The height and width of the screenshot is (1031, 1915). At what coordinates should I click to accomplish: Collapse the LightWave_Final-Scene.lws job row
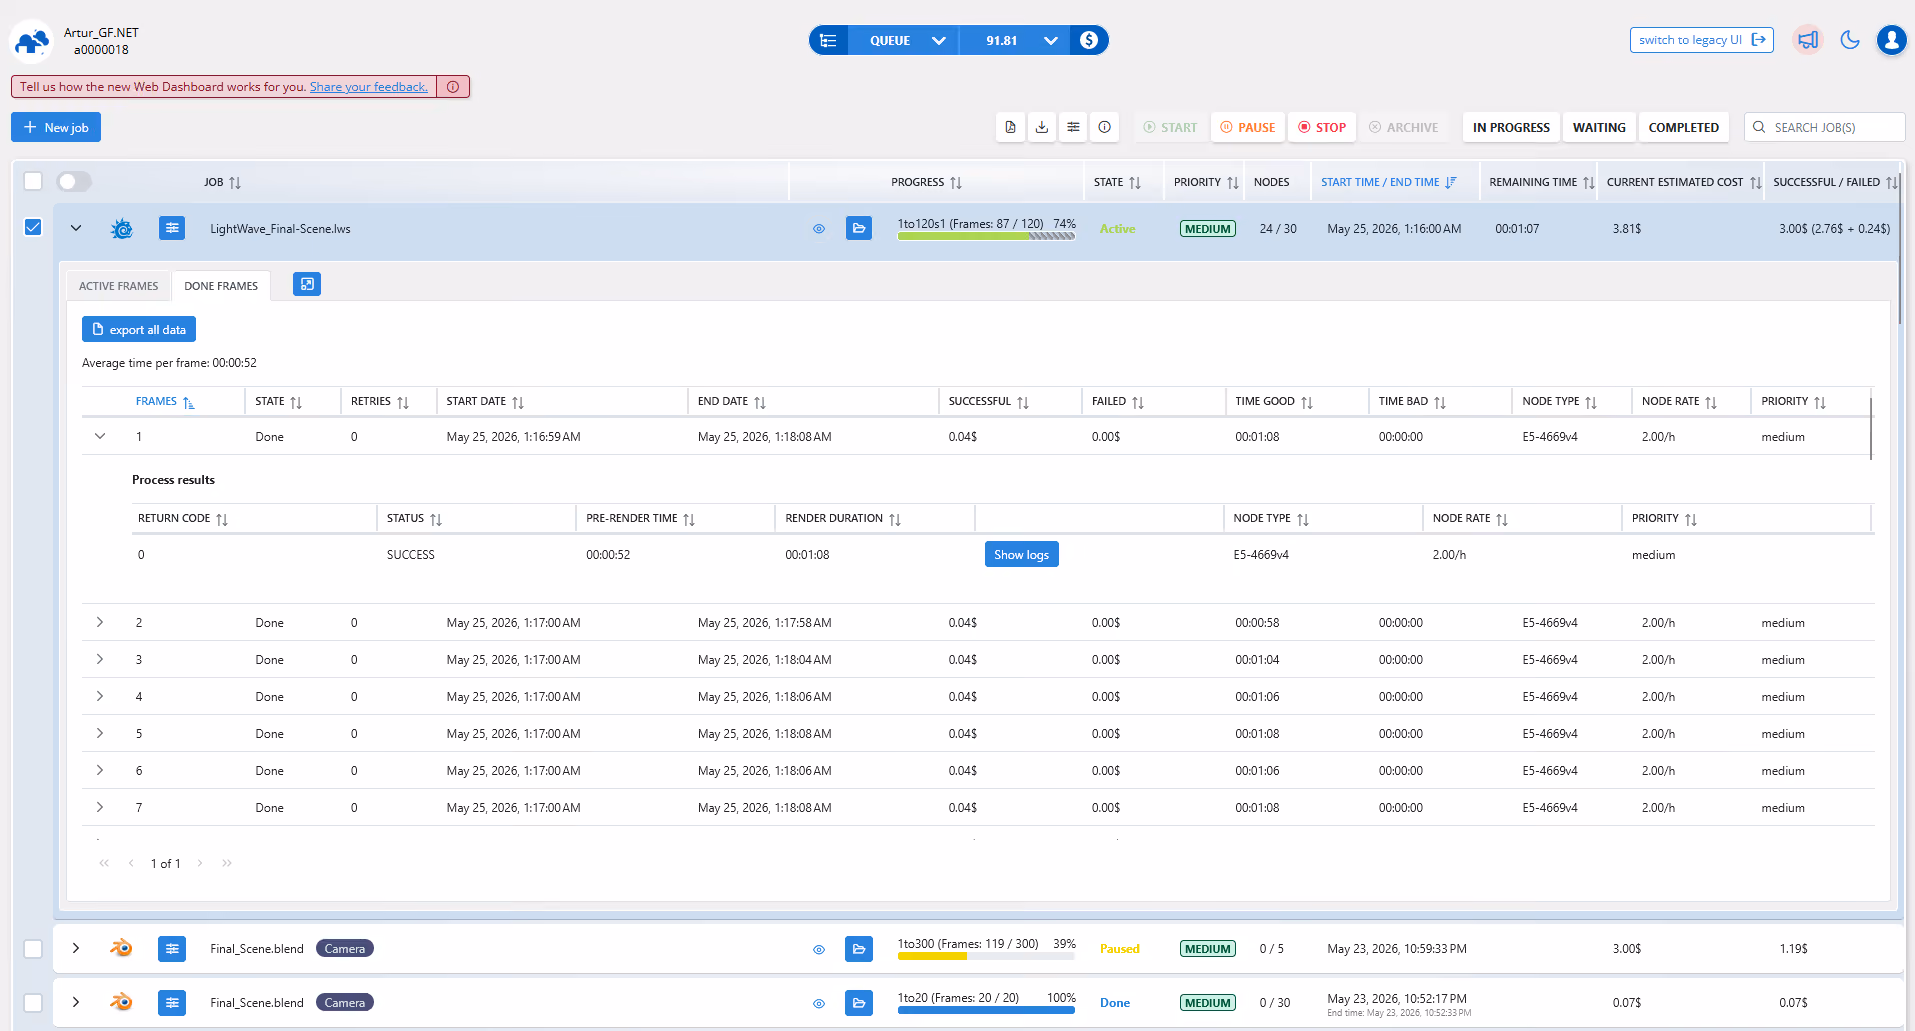coord(76,228)
